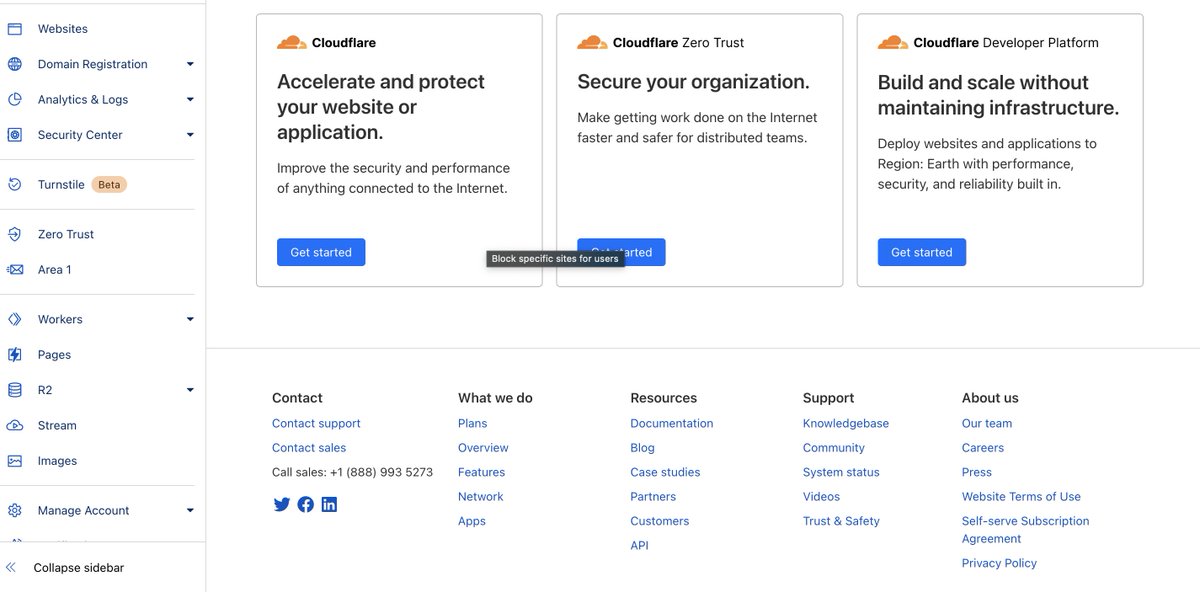
Task: Open the Customers link
Action: click(x=660, y=521)
